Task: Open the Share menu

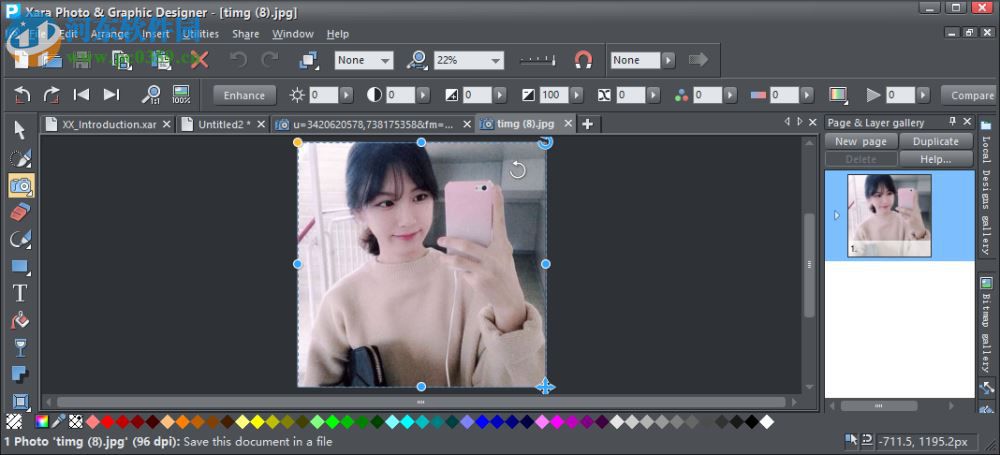Action: point(246,34)
